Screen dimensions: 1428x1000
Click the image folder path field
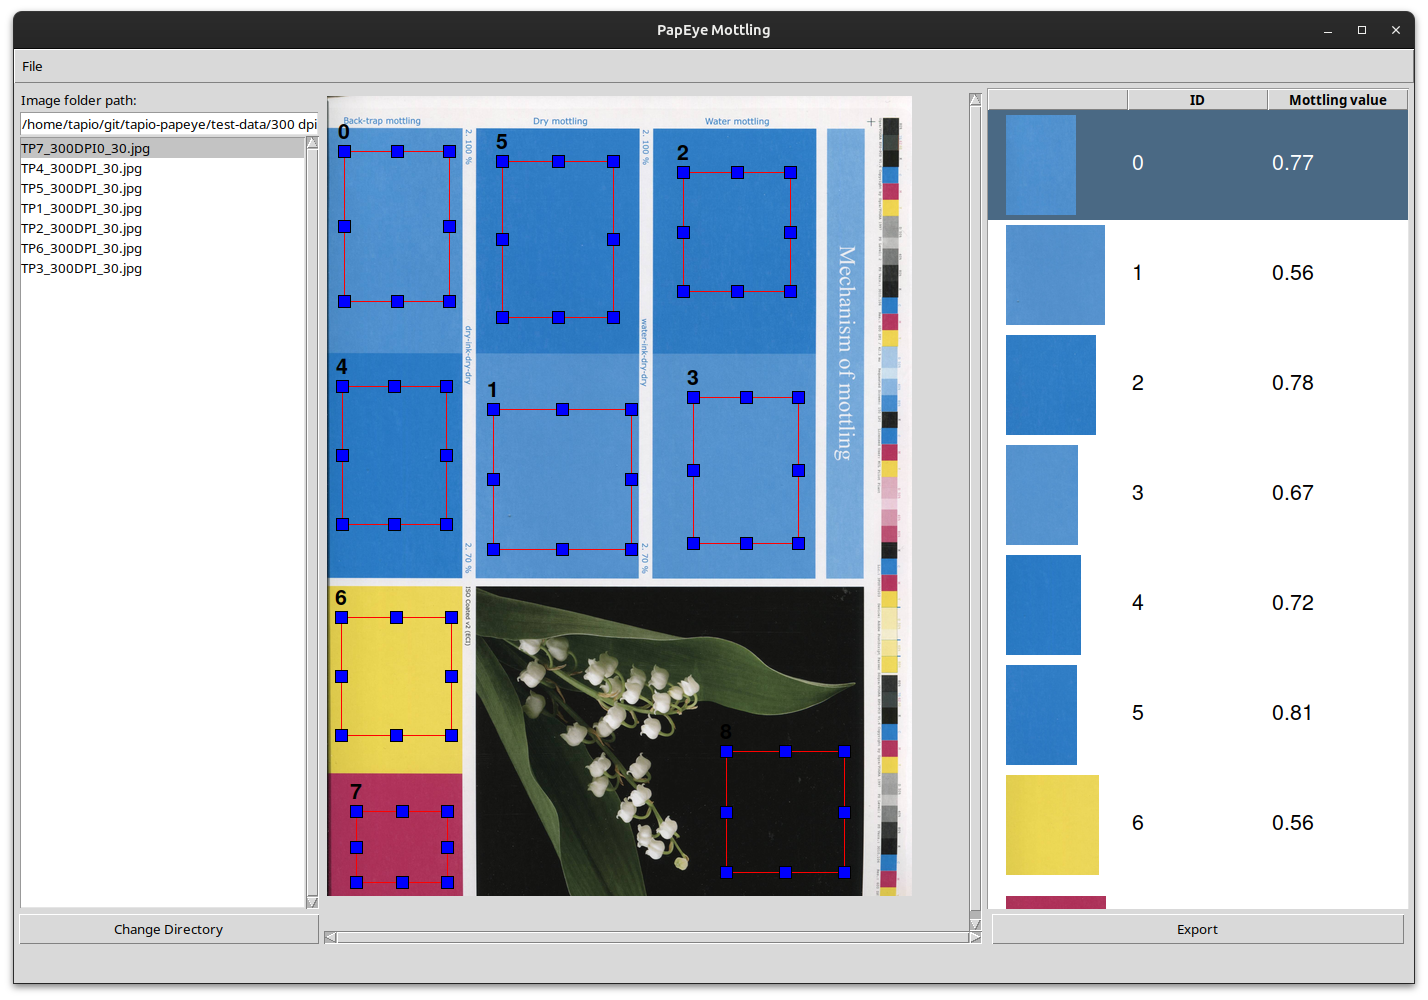169,124
